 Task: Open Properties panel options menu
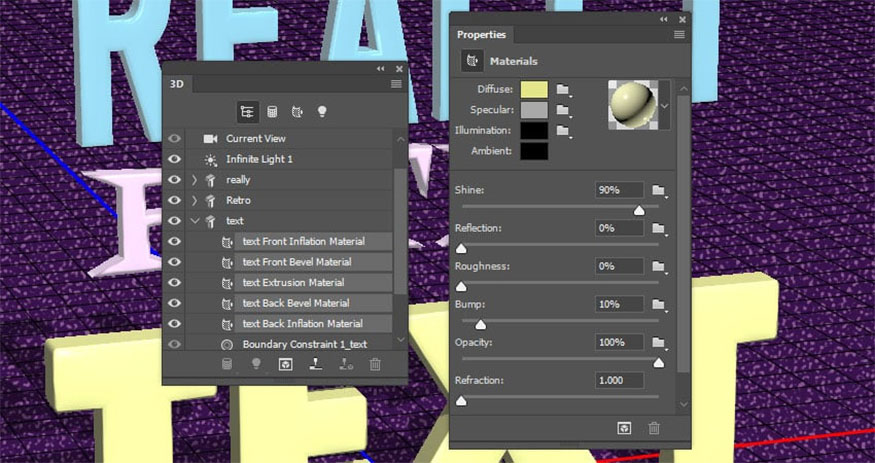pyautogui.click(x=679, y=35)
